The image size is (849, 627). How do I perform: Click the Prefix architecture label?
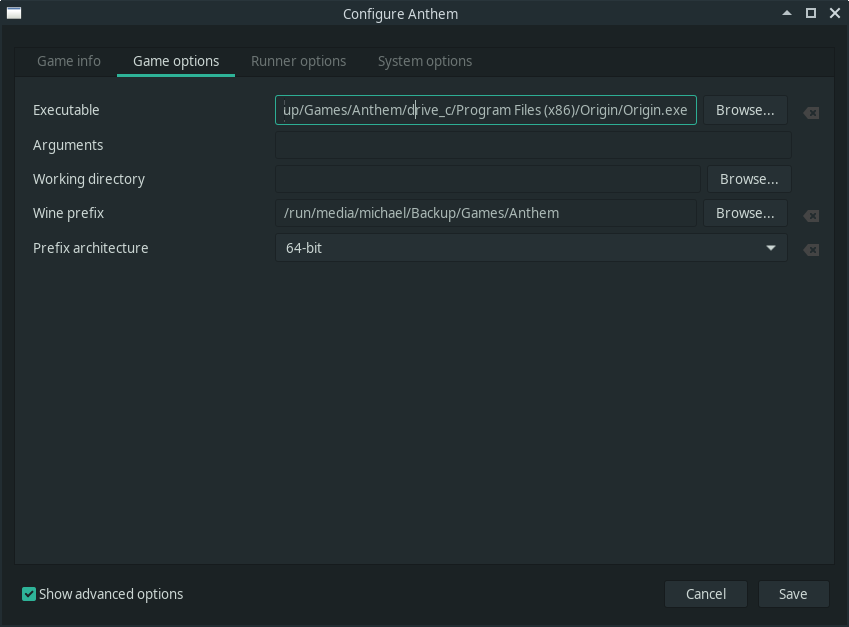click(x=90, y=248)
